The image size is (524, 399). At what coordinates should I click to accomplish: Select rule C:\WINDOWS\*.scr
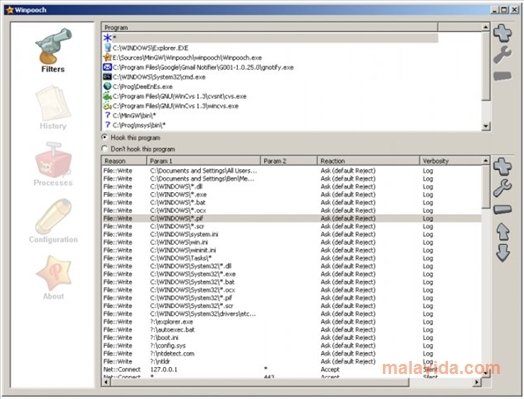pos(291,226)
